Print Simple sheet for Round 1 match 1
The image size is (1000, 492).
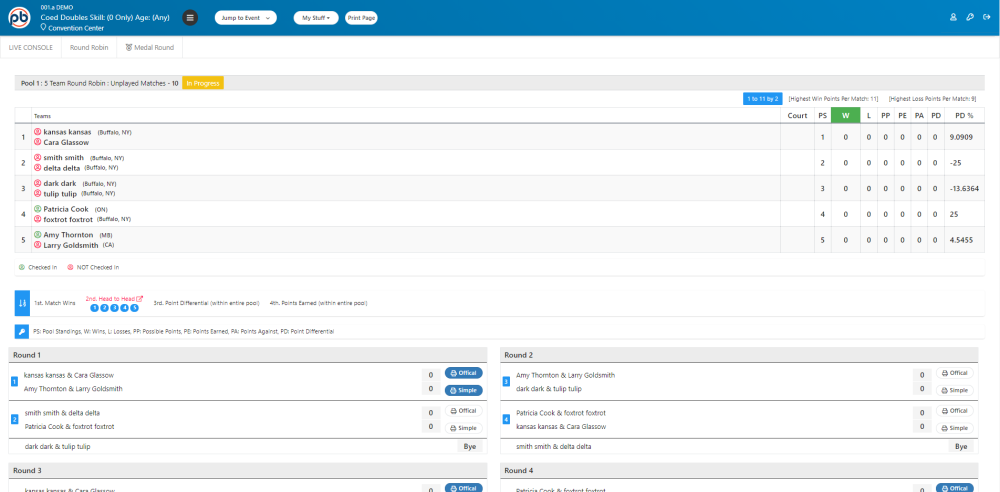pyautogui.click(x=464, y=390)
